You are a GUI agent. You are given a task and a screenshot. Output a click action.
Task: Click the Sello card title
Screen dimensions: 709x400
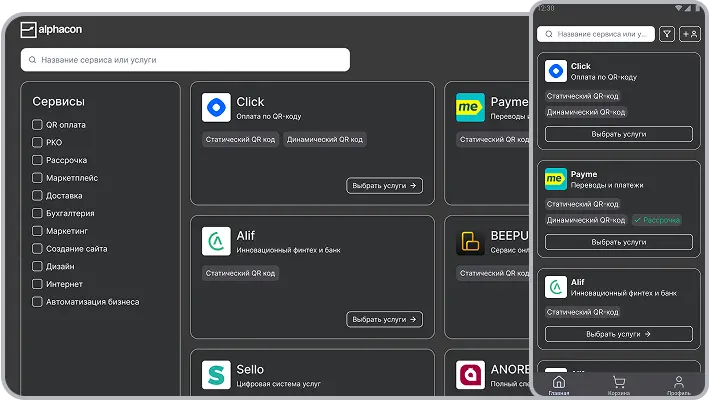click(250, 369)
